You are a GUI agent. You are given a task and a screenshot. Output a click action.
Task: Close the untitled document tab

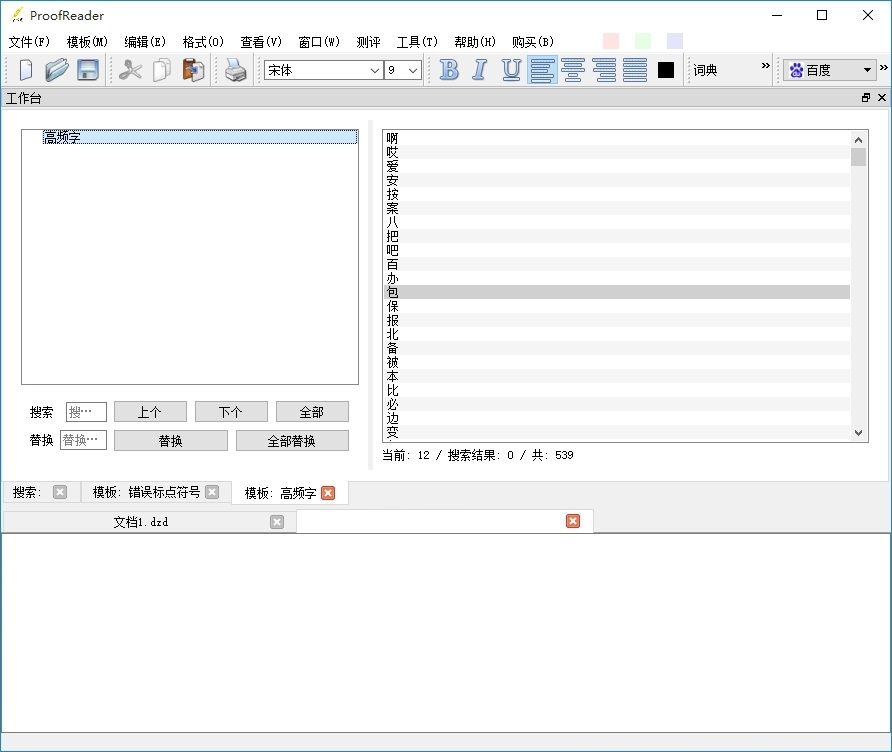click(x=573, y=521)
